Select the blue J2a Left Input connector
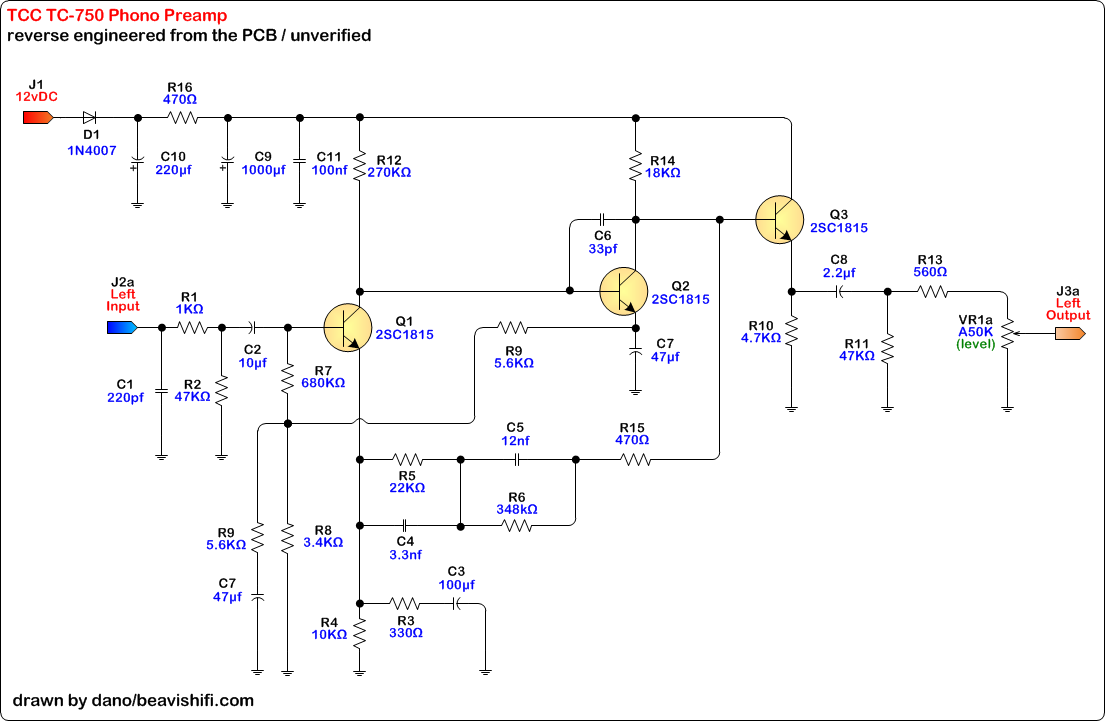Viewport: 1105px width, 721px height. coord(122,327)
